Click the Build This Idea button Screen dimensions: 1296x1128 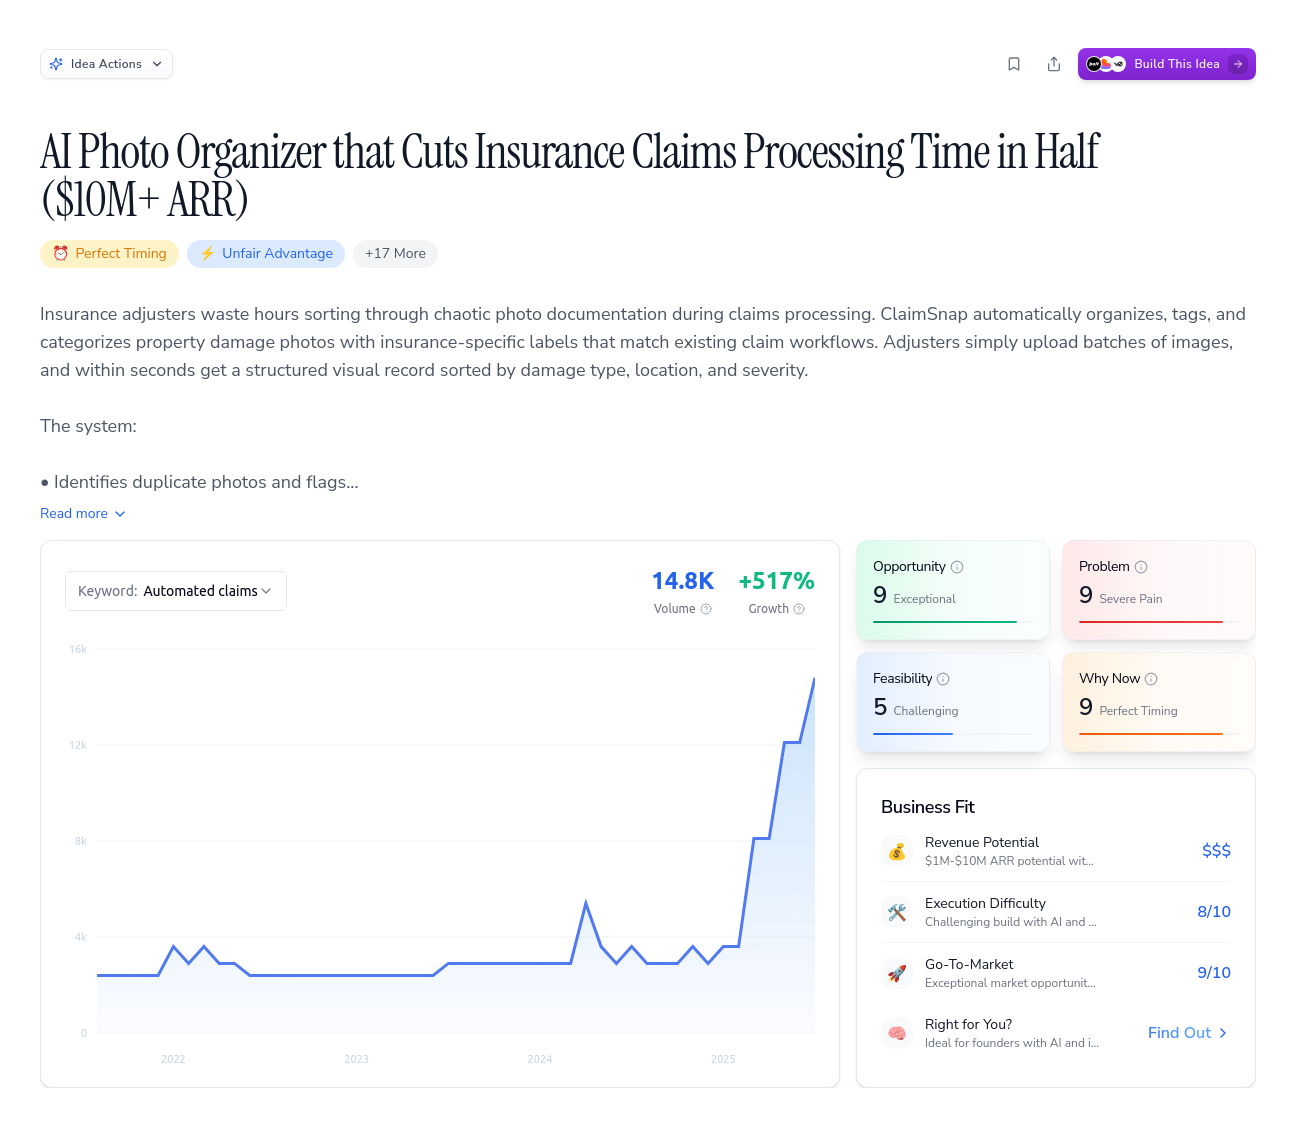(1166, 64)
